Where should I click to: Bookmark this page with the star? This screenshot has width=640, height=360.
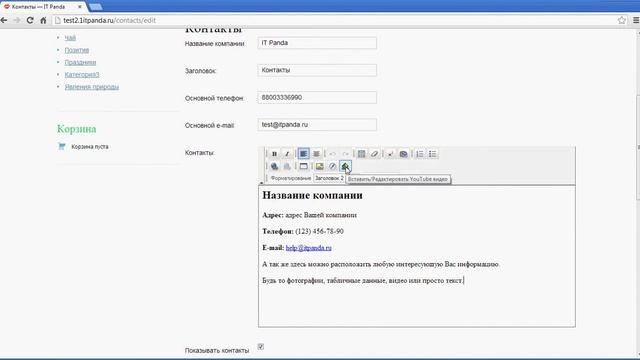point(621,20)
